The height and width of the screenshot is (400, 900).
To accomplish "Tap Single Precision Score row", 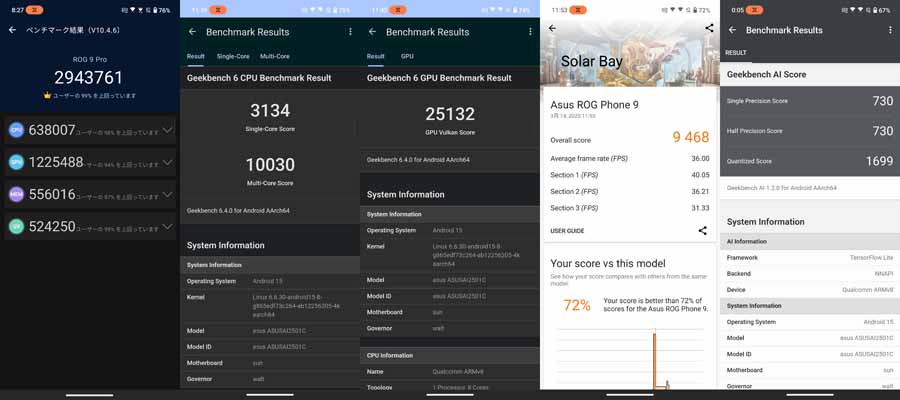I will pos(810,101).
